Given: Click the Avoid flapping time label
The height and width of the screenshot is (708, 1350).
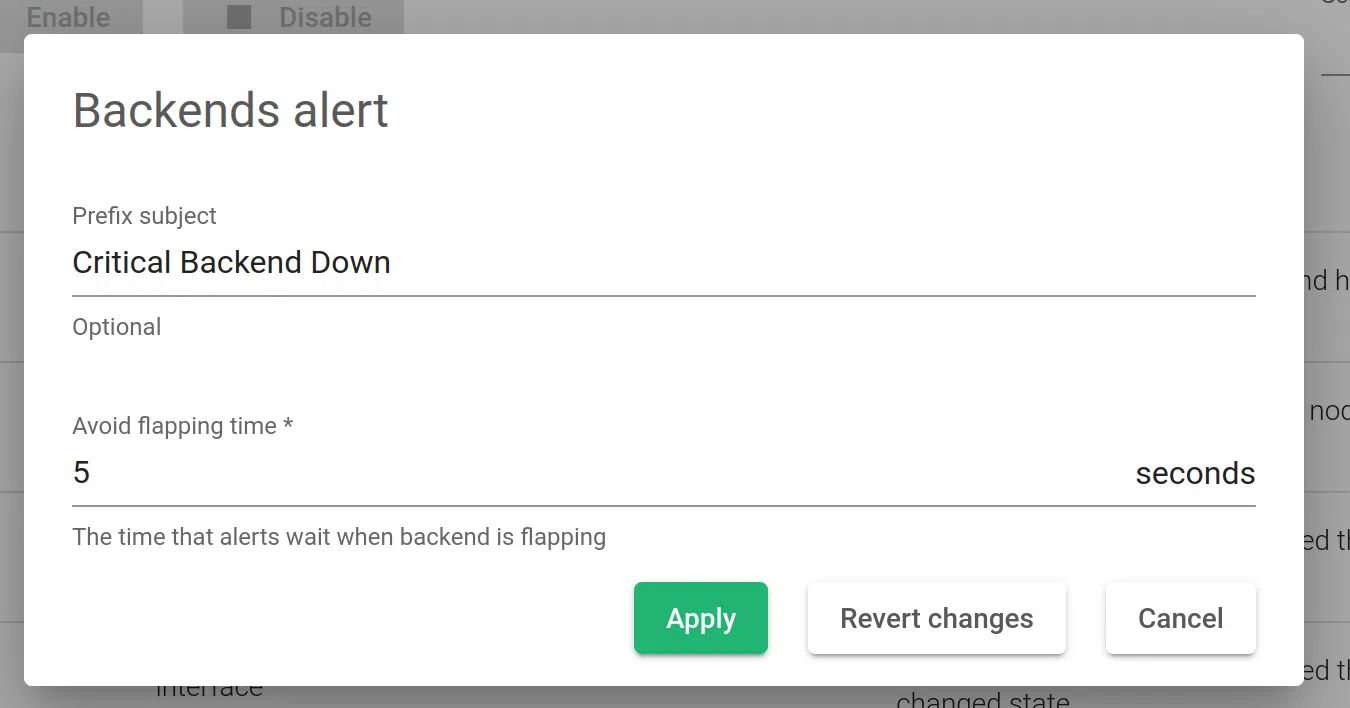Looking at the screenshot, I should pyautogui.click(x=174, y=426).
